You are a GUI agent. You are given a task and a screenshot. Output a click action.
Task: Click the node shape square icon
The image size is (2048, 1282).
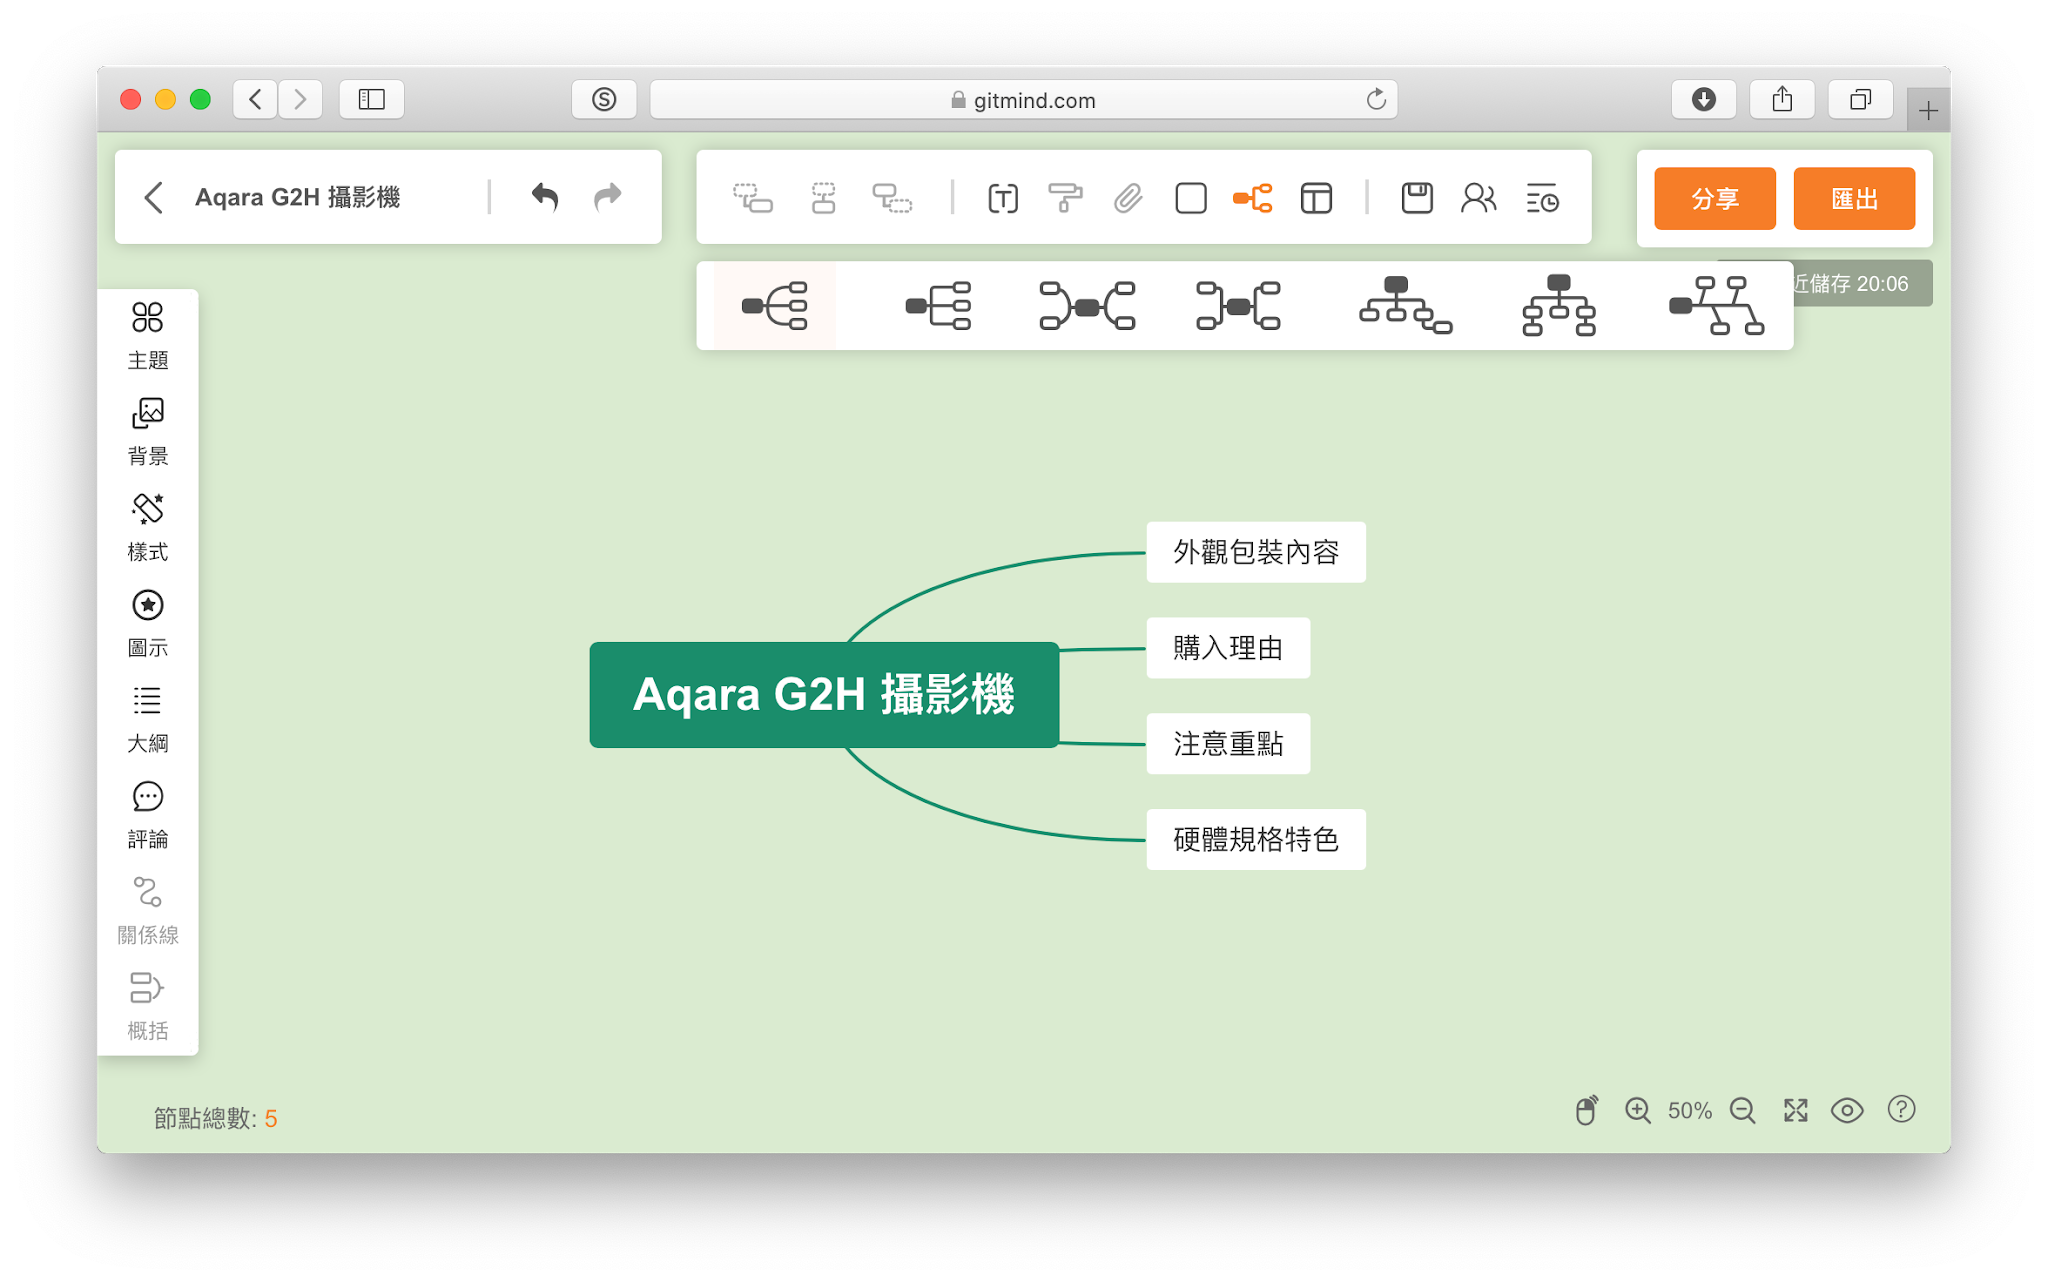click(x=1190, y=198)
